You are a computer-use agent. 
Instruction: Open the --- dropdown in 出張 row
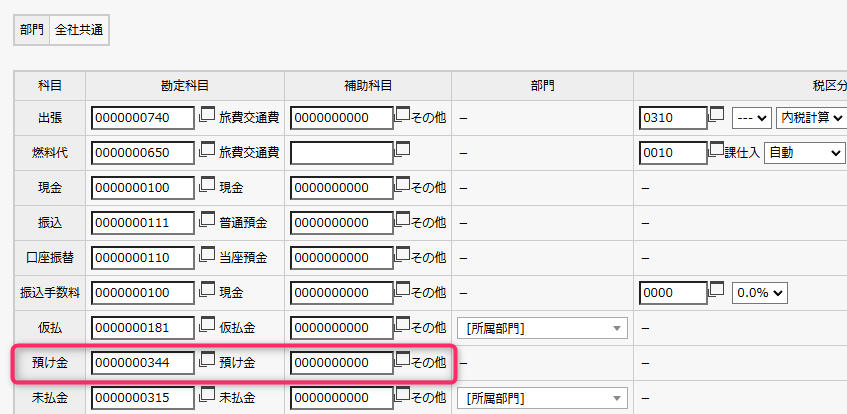752,118
